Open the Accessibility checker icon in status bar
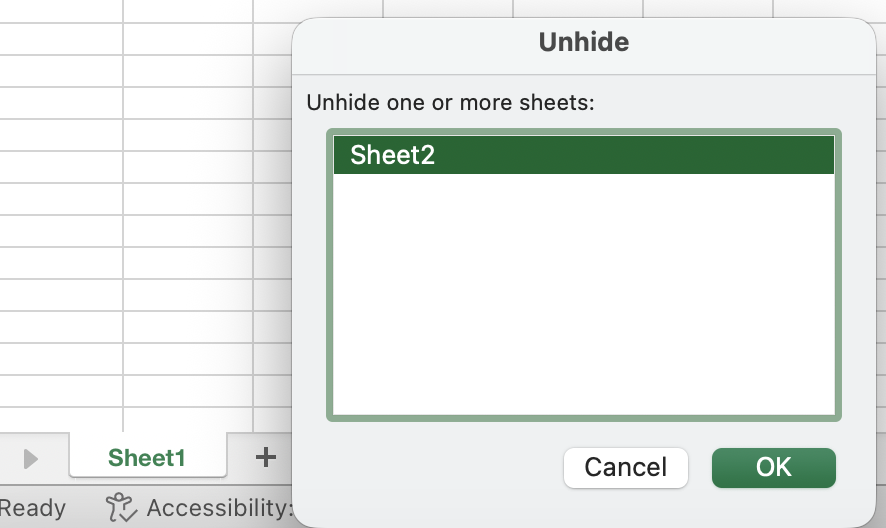886x528 pixels. [x=121, y=507]
